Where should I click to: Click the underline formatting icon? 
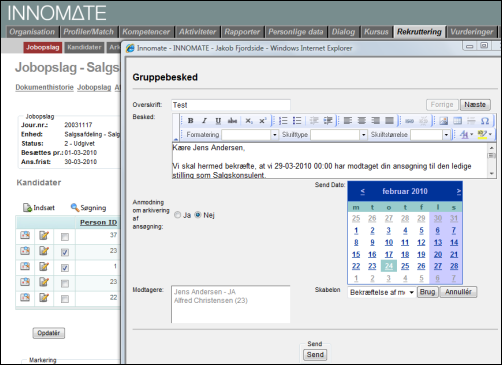point(218,121)
